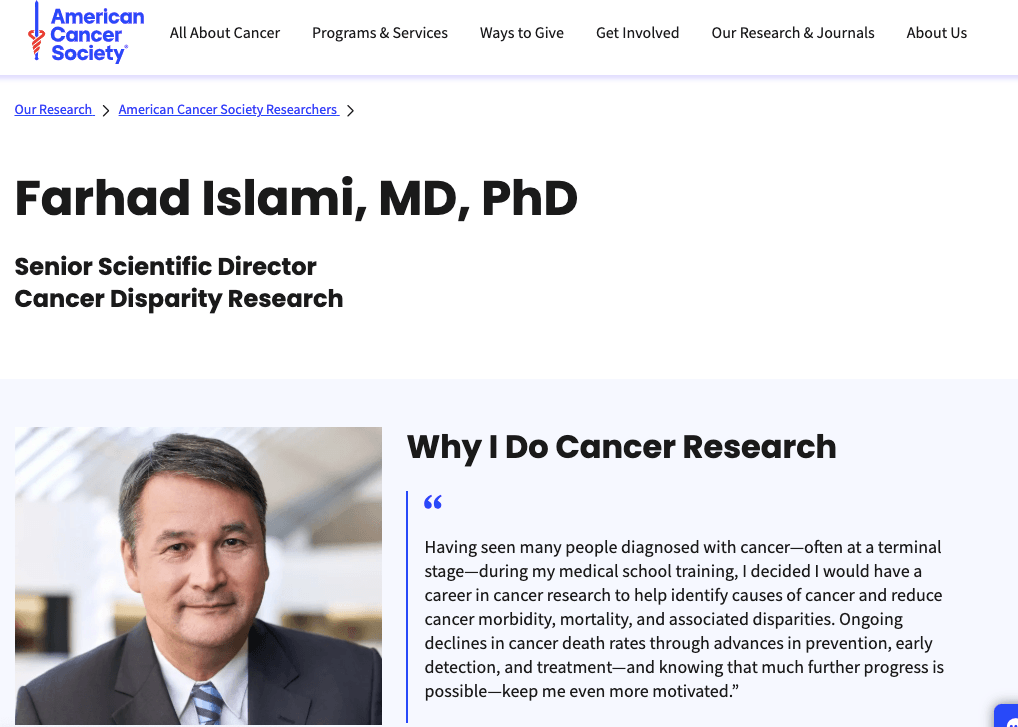
Task: Expand the Programs & Services menu
Action: tap(380, 33)
